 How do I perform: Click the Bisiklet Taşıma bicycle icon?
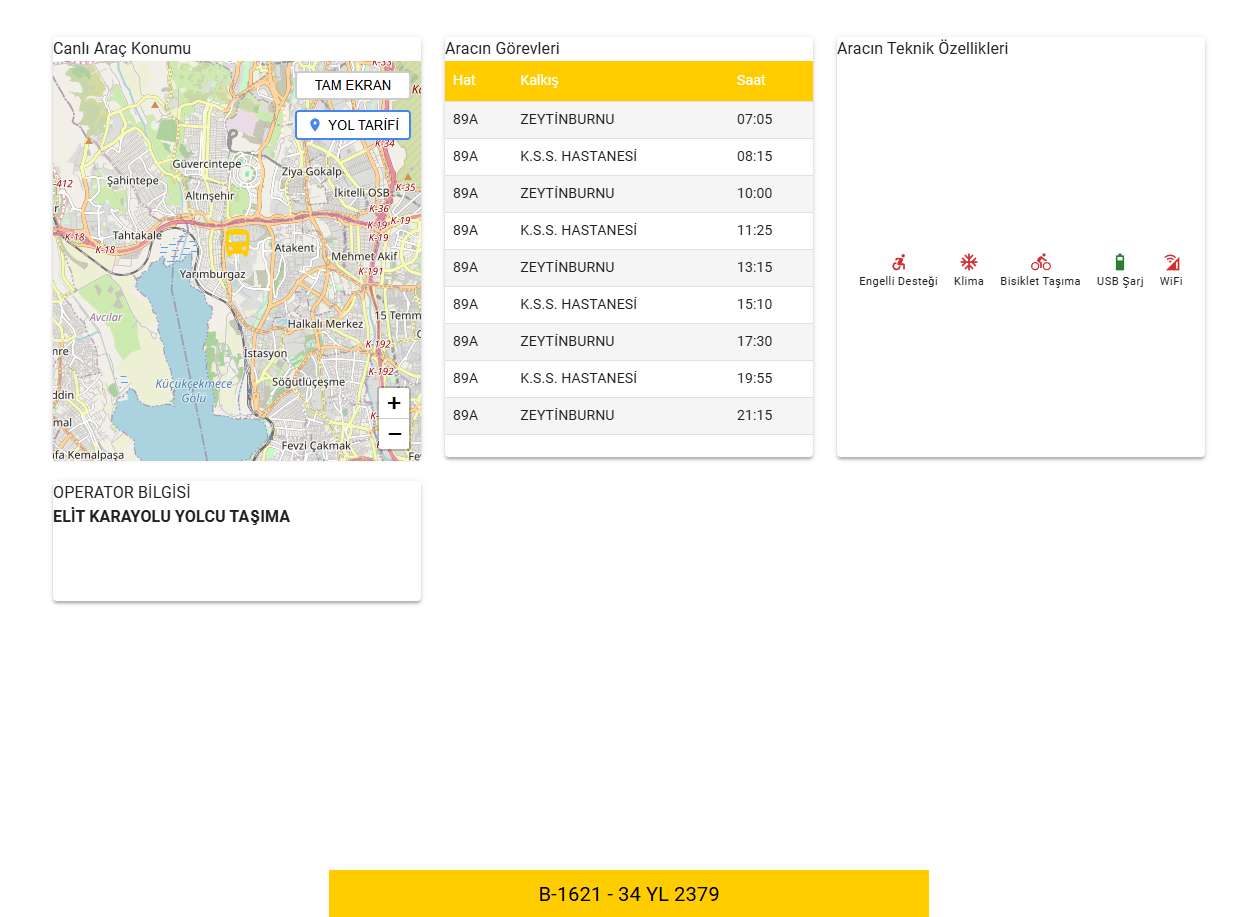coord(1040,262)
